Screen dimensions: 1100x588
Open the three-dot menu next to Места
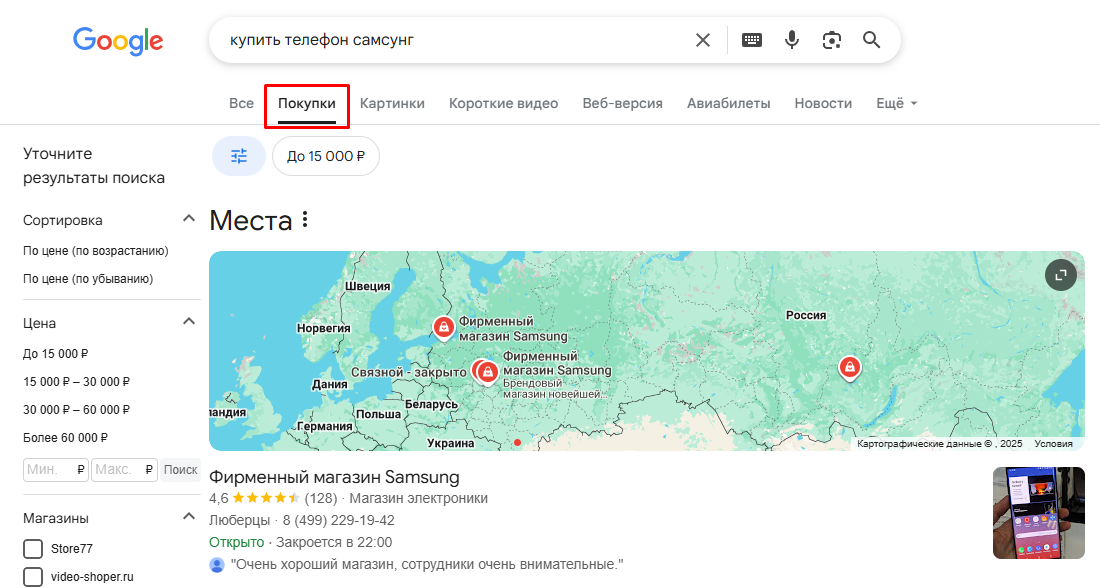pyautogui.click(x=304, y=218)
